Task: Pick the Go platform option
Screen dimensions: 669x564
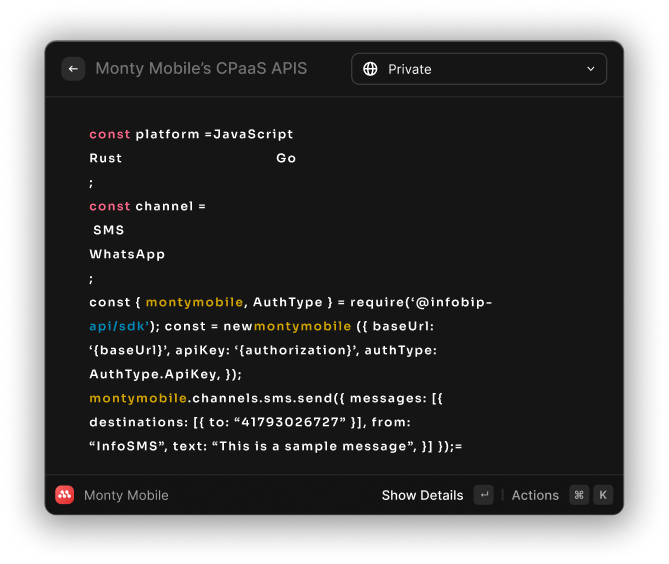Action: (x=286, y=158)
